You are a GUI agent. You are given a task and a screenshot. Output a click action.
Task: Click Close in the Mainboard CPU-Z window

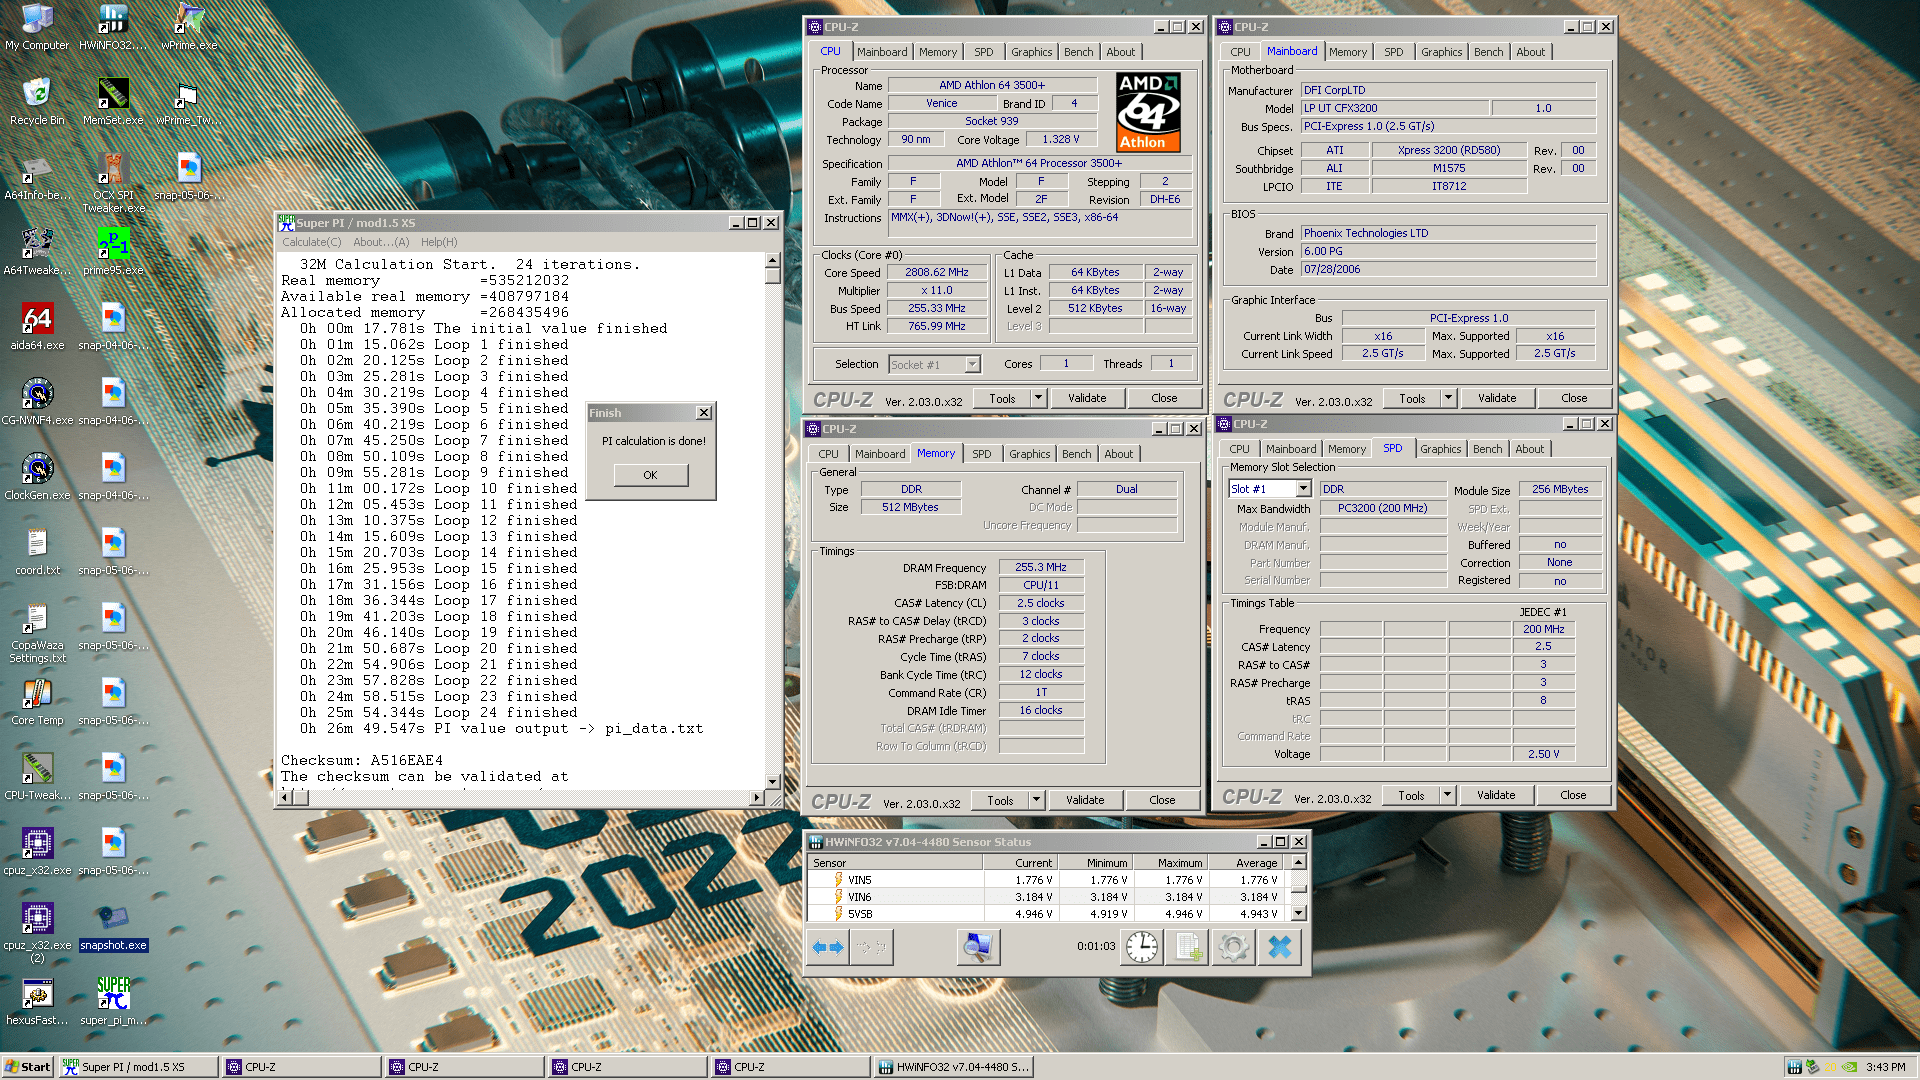pyautogui.click(x=1574, y=398)
